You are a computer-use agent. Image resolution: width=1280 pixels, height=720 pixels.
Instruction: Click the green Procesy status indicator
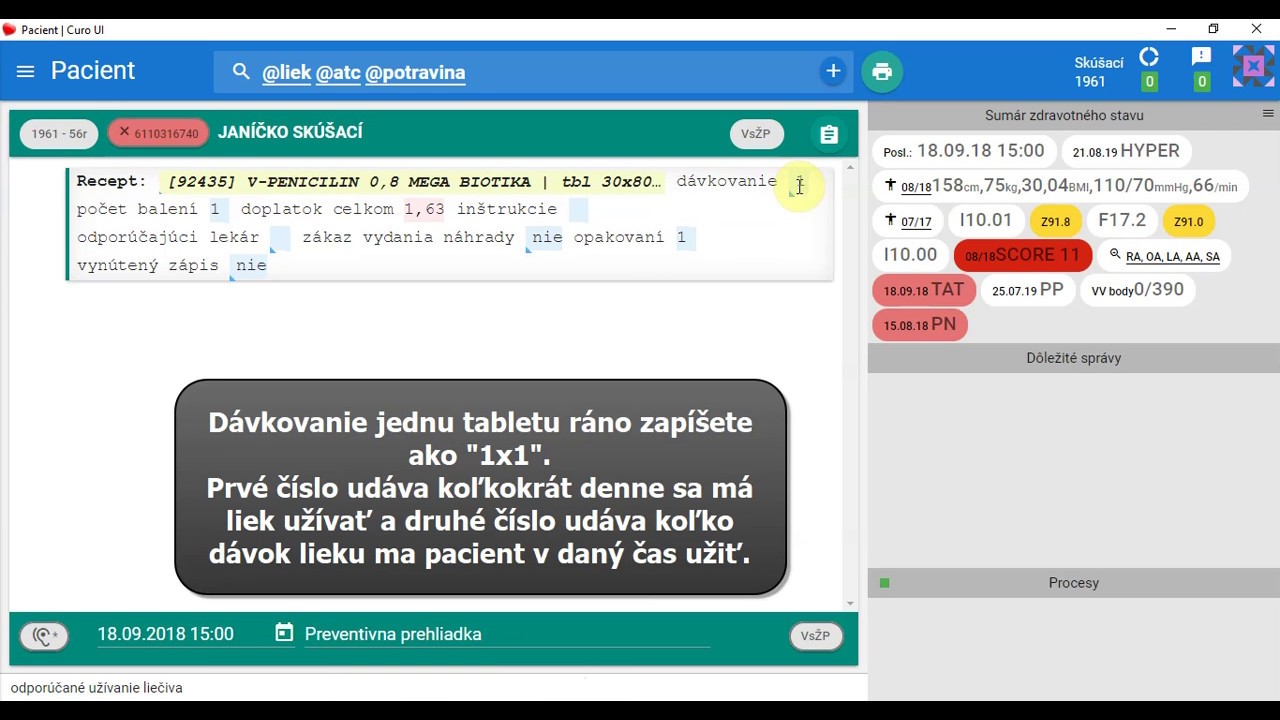coord(884,583)
